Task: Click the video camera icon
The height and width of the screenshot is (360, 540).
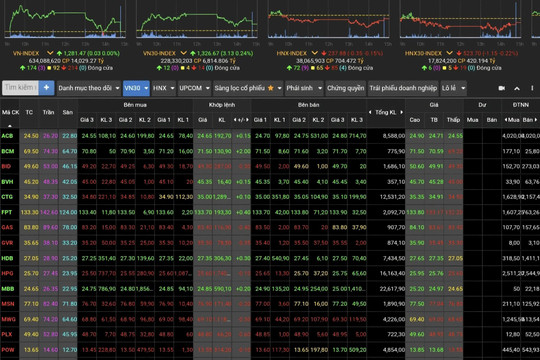Action: [501, 88]
